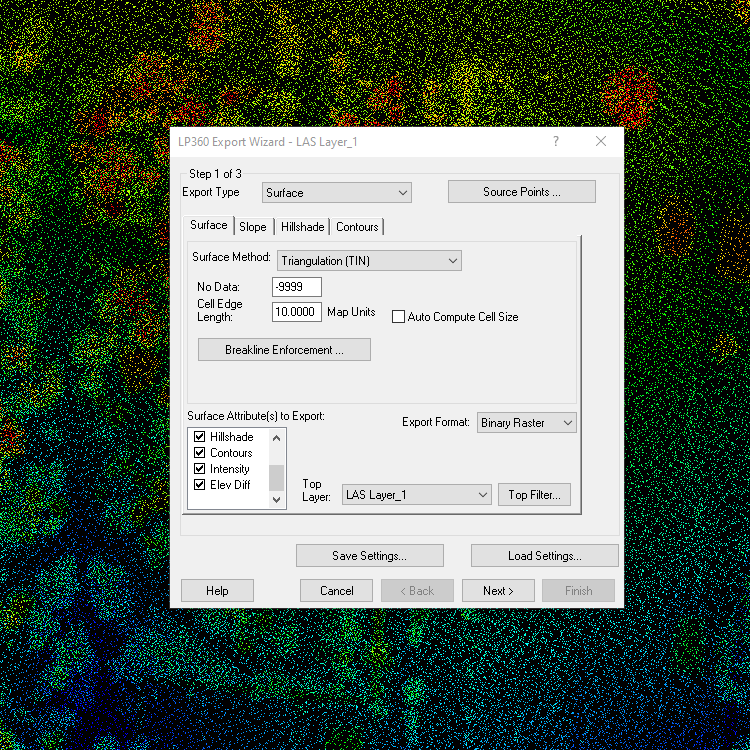
Task: Click Load Settings button
Action: (545, 556)
